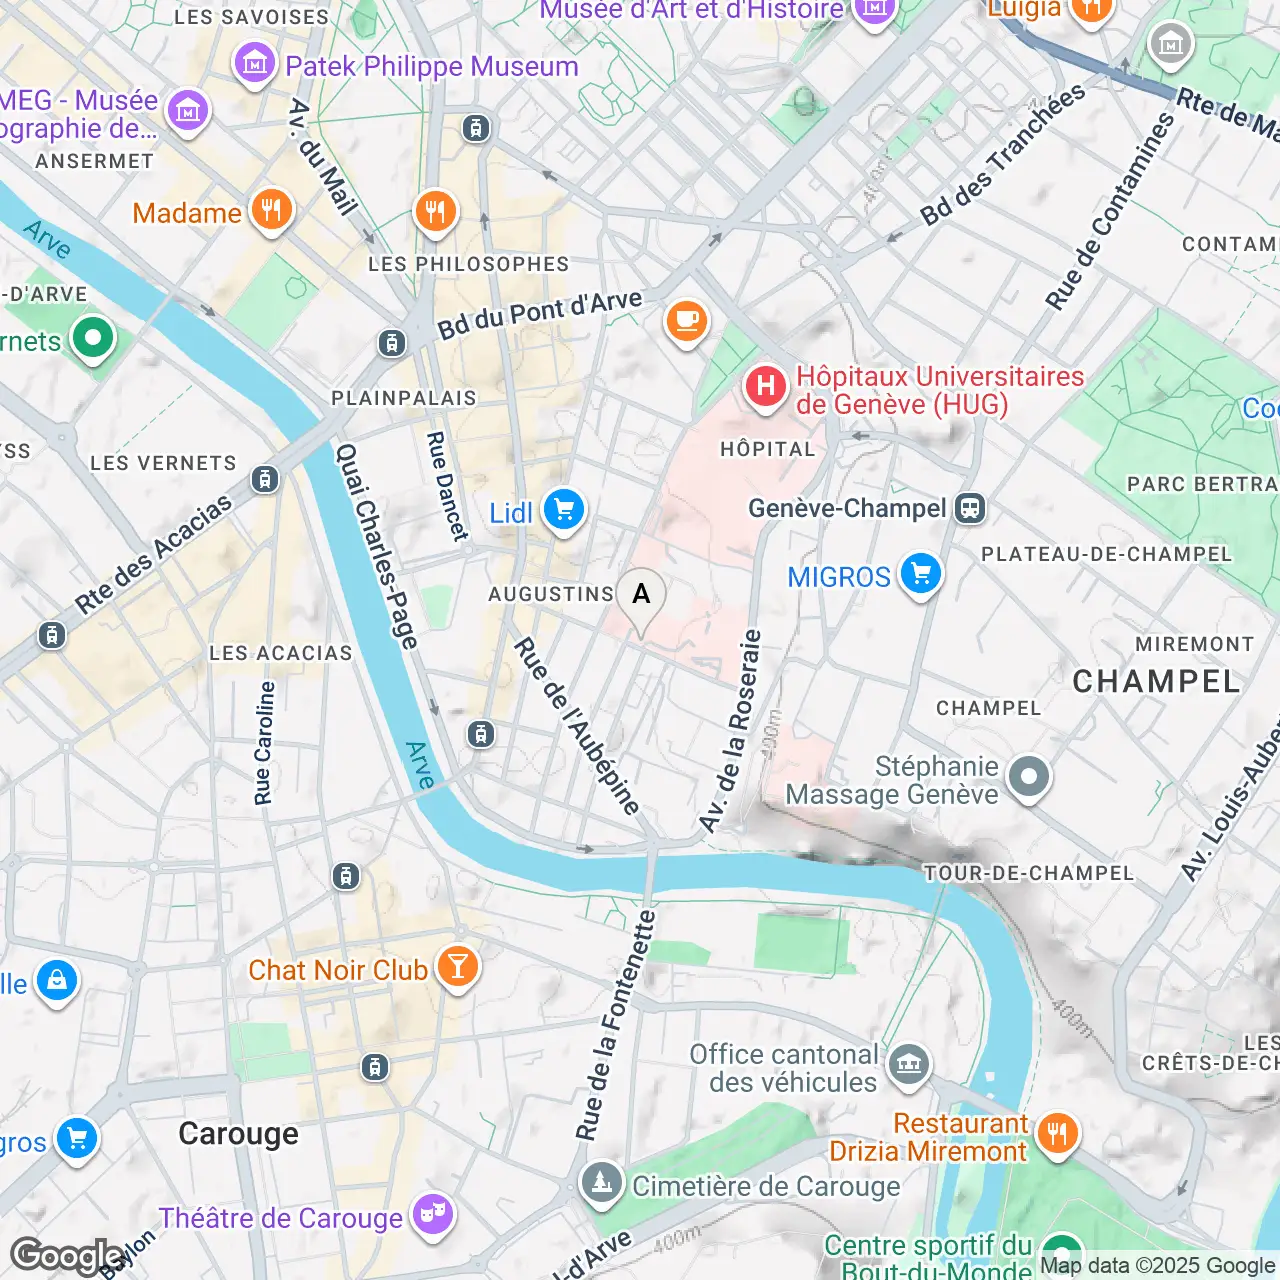Select the Stéphanie Massage Genève marker
Screen dimensions: 1280x1280
pyautogui.click(x=1028, y=777)
